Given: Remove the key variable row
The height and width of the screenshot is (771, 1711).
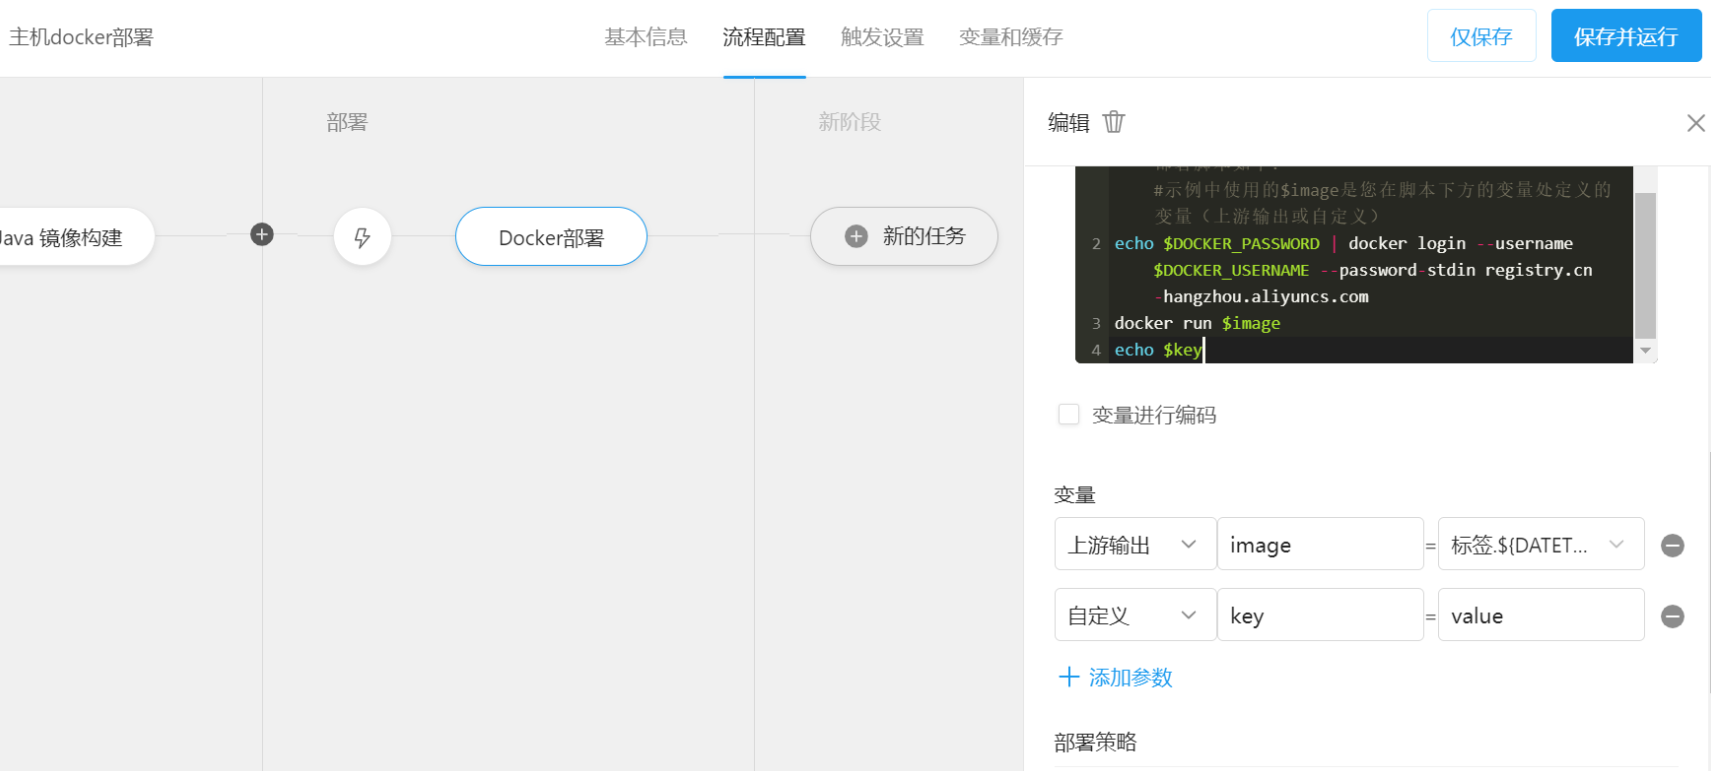Looking at the screenshot, I should pos(1672,616).
